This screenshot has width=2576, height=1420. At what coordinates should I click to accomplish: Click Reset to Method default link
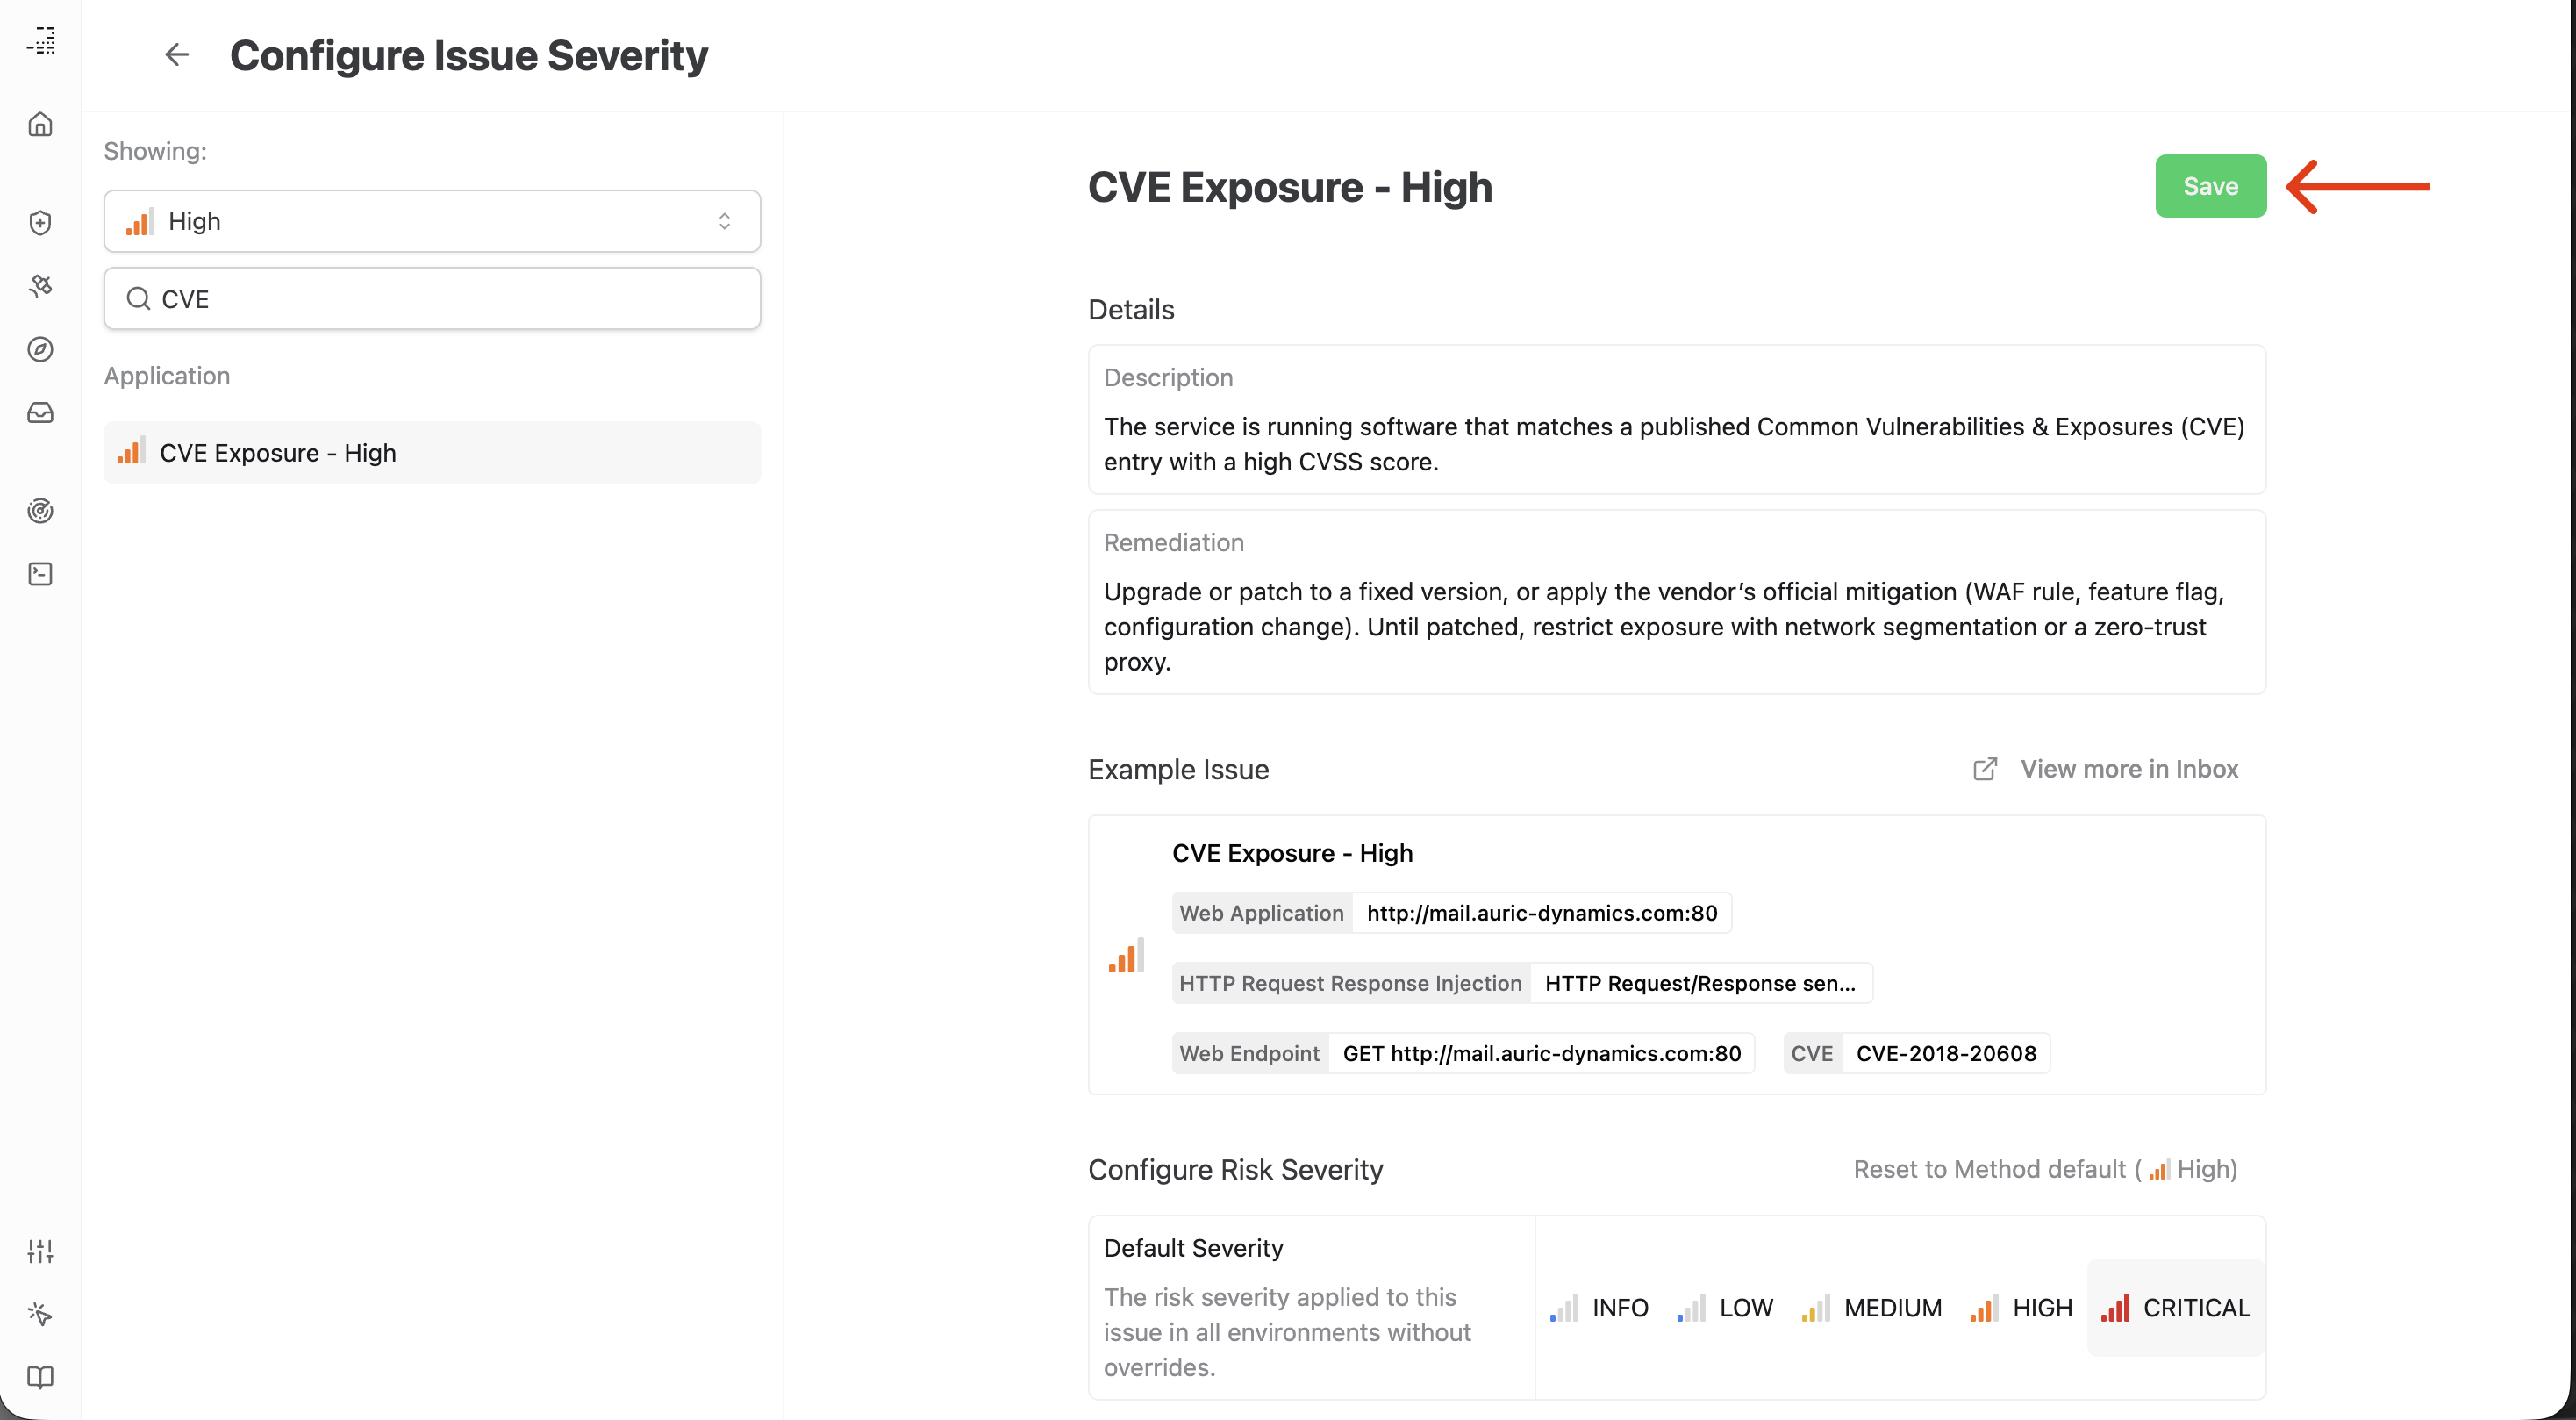click(2045, 1169)
